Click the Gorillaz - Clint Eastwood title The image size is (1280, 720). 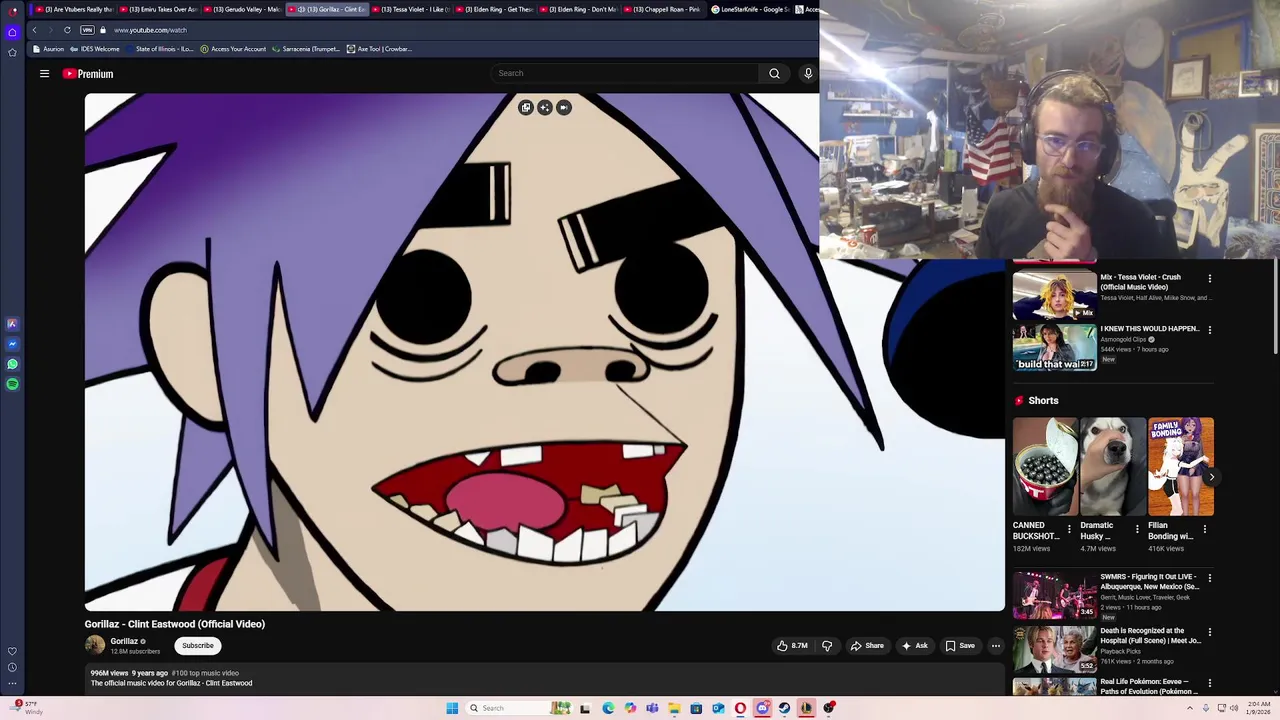pyautogui.click(x=175, y=624)
